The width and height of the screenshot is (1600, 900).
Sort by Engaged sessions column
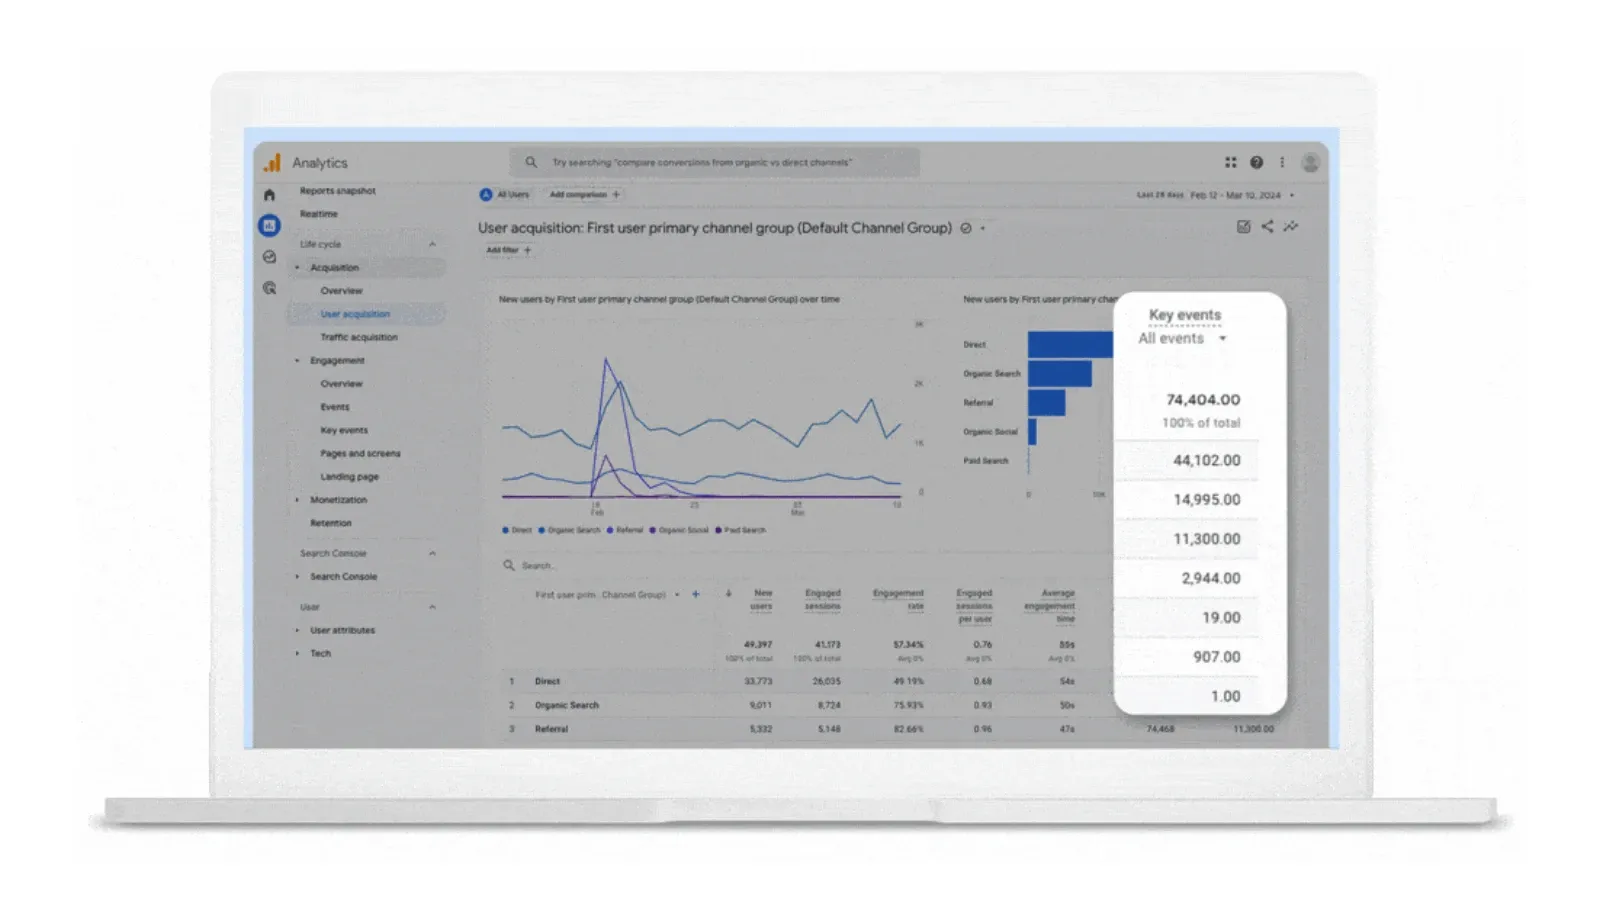tap(823, 599)
